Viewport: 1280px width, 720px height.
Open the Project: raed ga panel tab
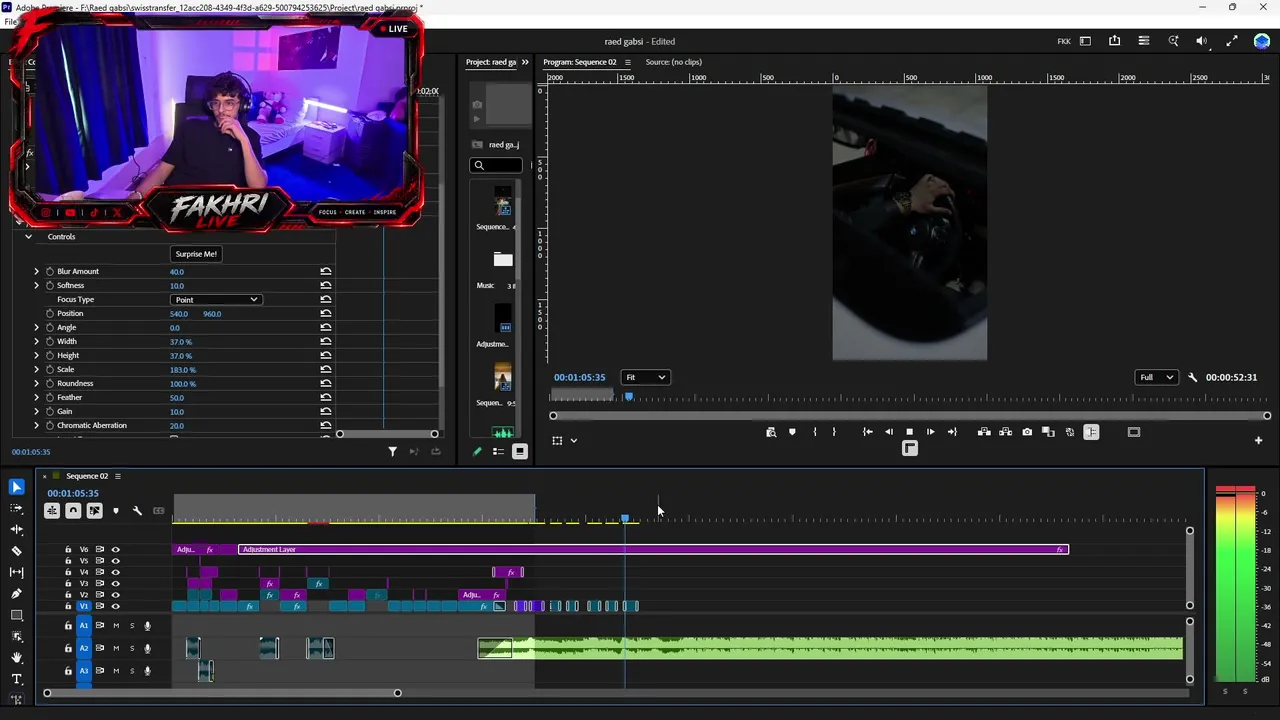pos(491,62)
